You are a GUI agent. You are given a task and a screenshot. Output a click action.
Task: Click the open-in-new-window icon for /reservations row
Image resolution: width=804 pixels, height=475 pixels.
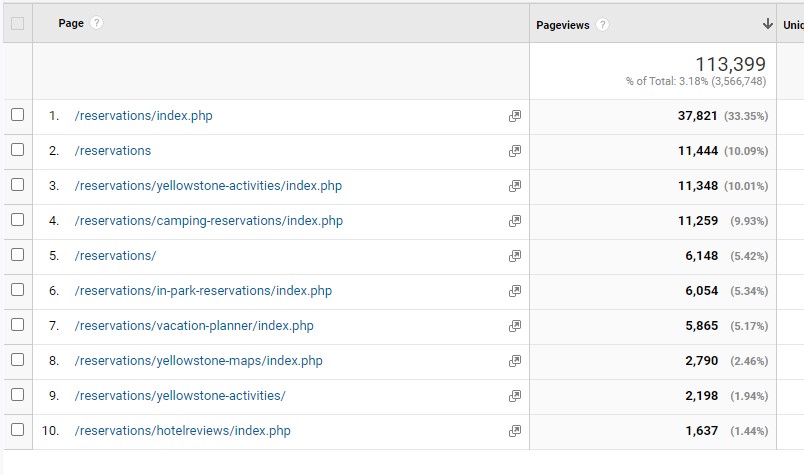515,151
